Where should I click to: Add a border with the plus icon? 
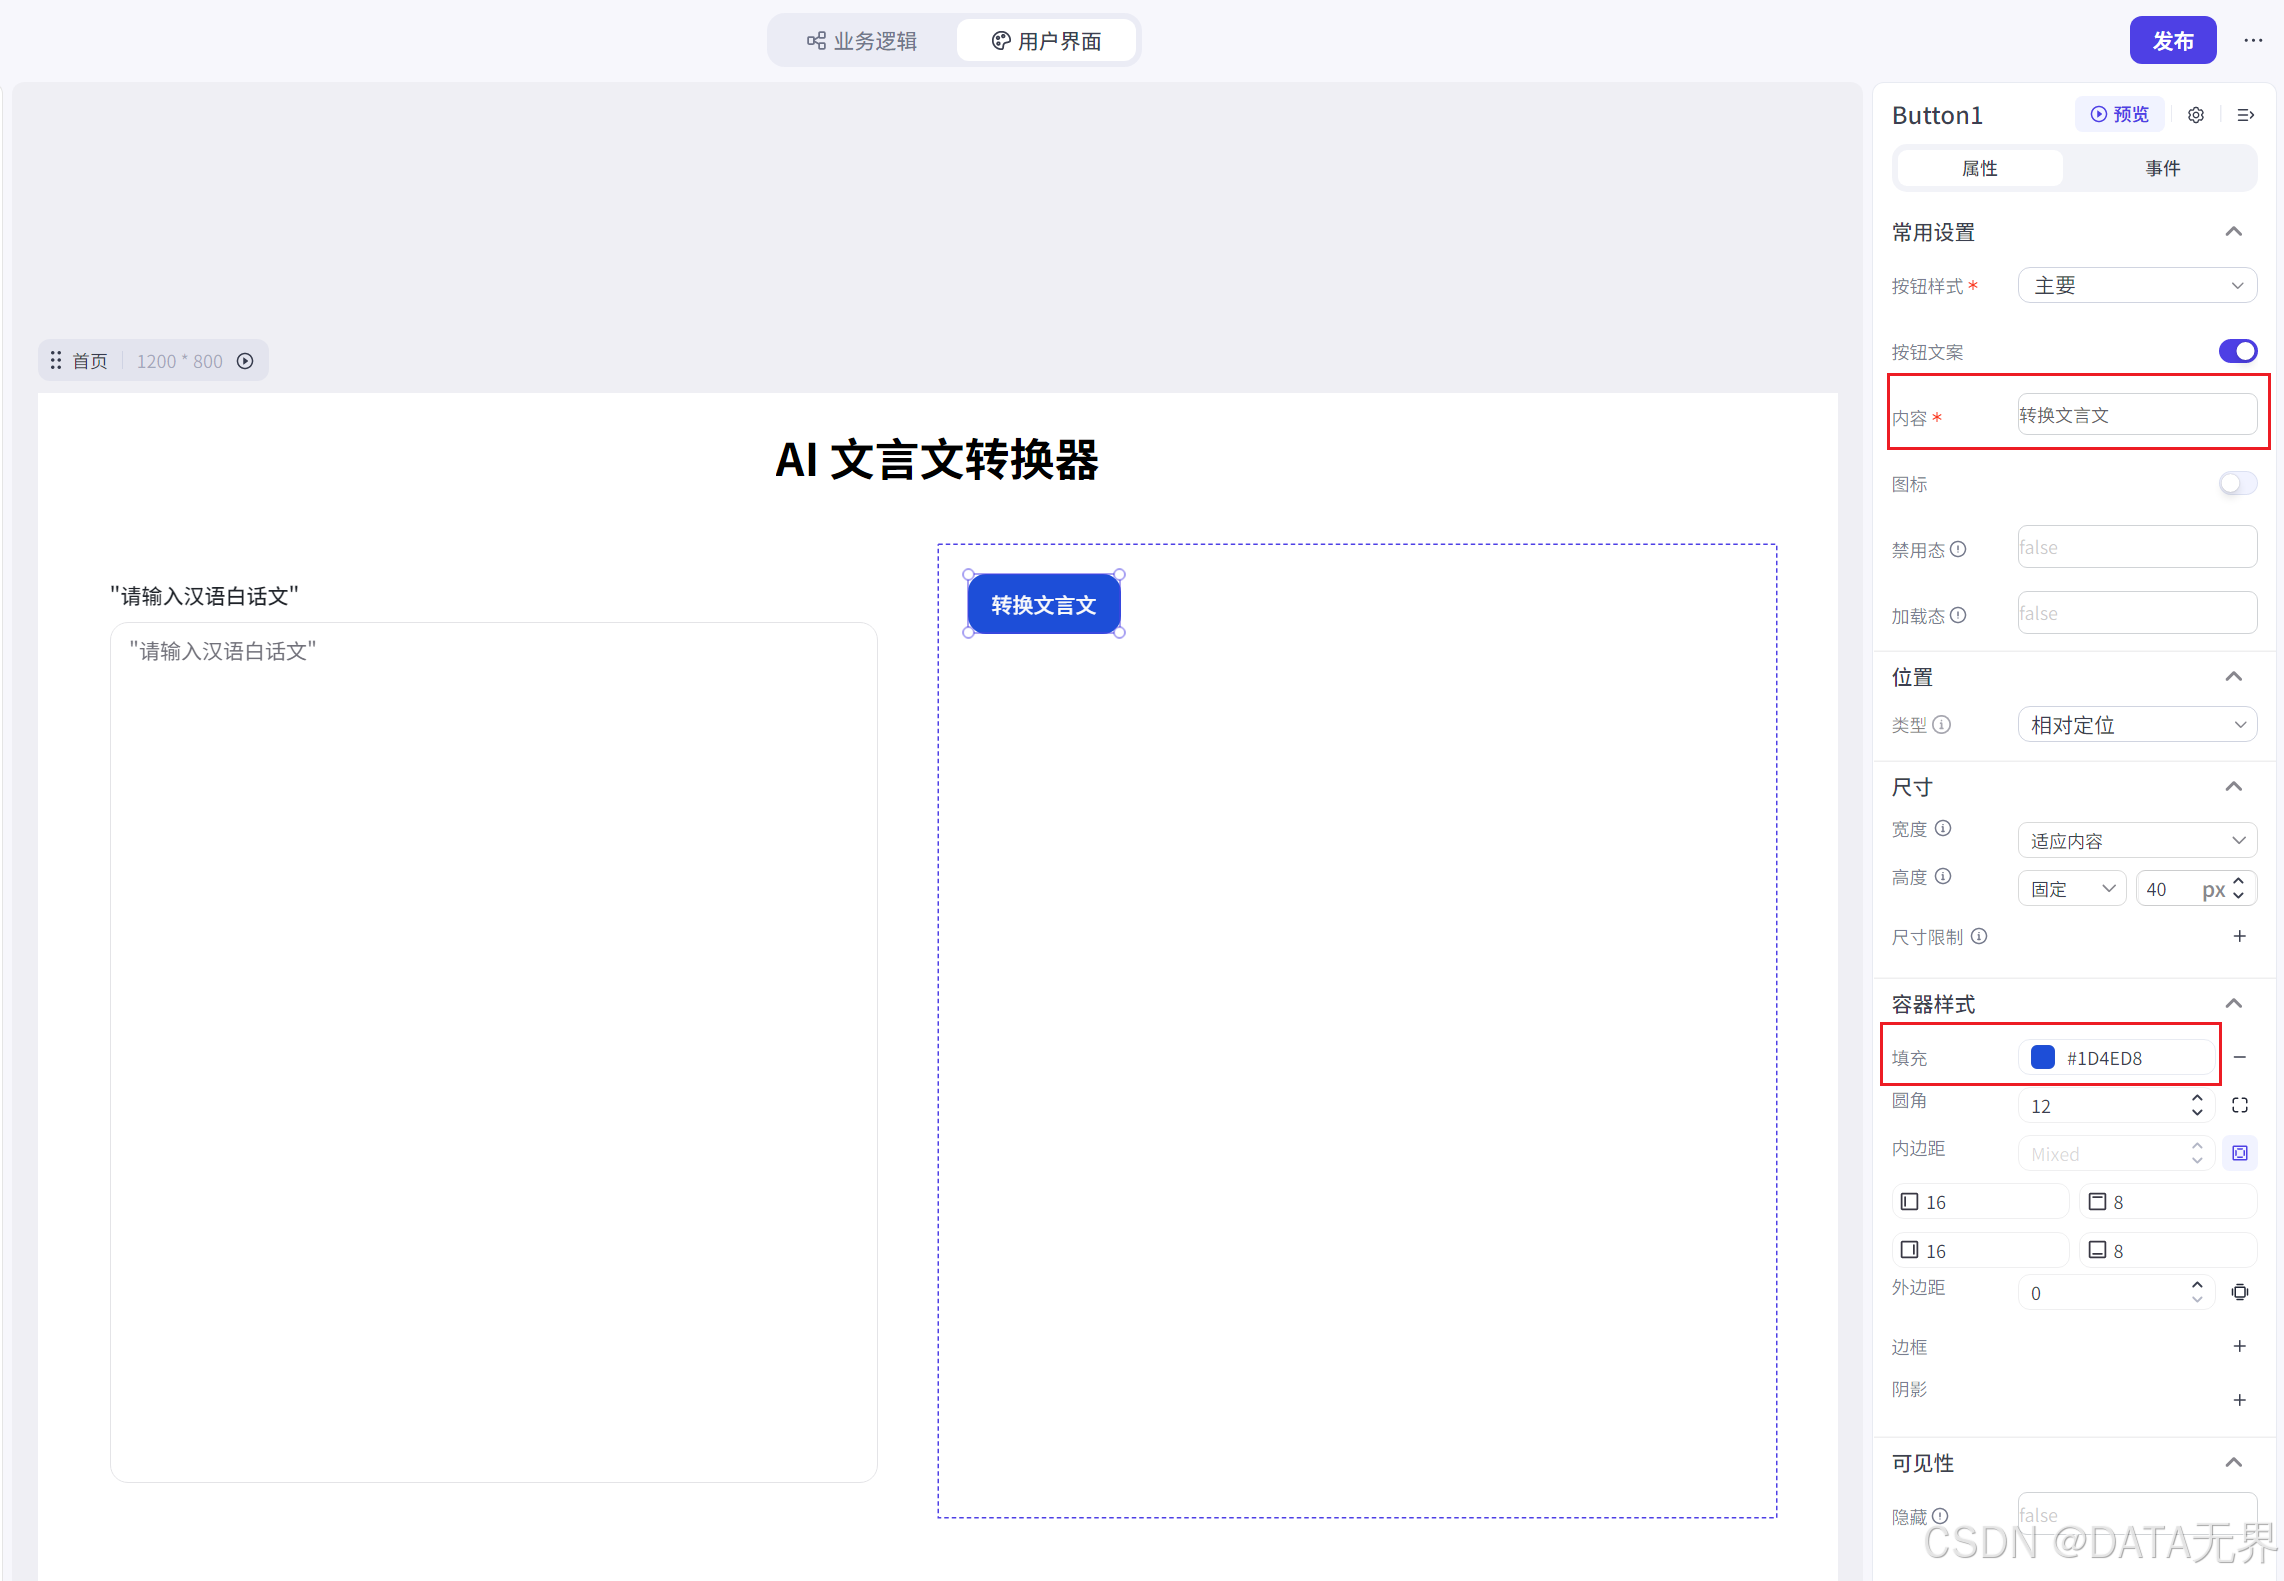pyautogui.click(x=2240, y=1346)
